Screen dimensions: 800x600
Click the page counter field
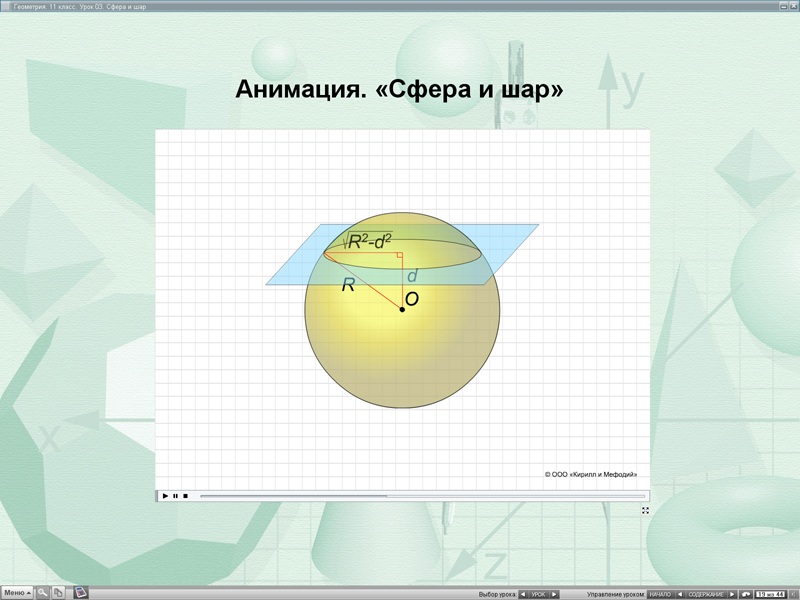pos(770,594)
